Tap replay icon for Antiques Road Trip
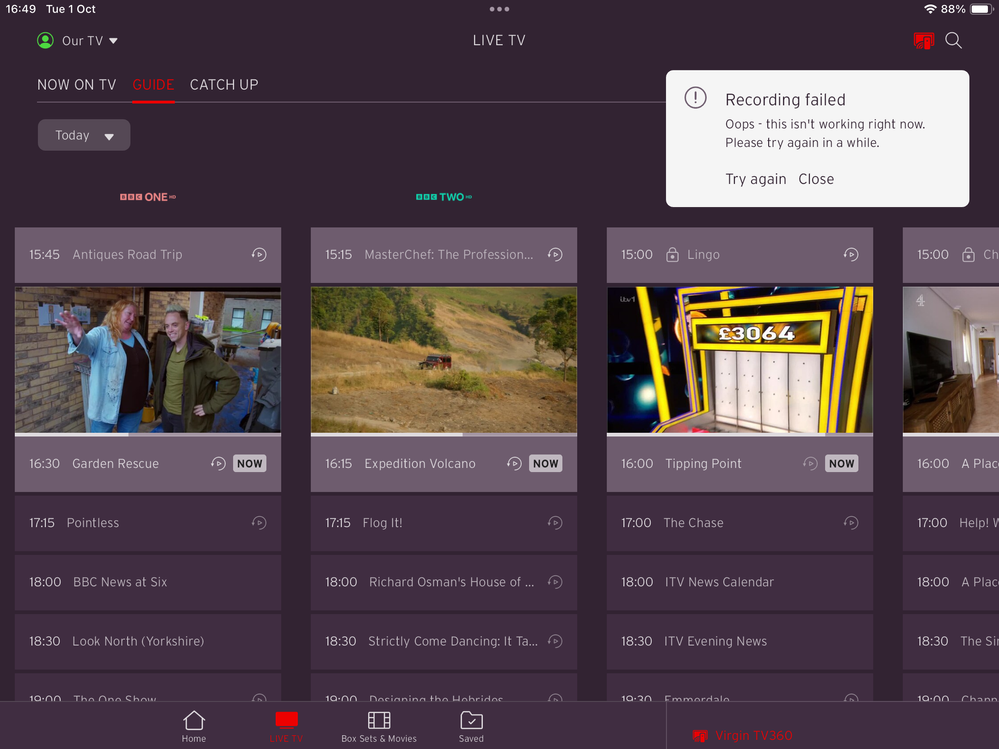Screen dimensions: 999x749 tap(259, 254)
